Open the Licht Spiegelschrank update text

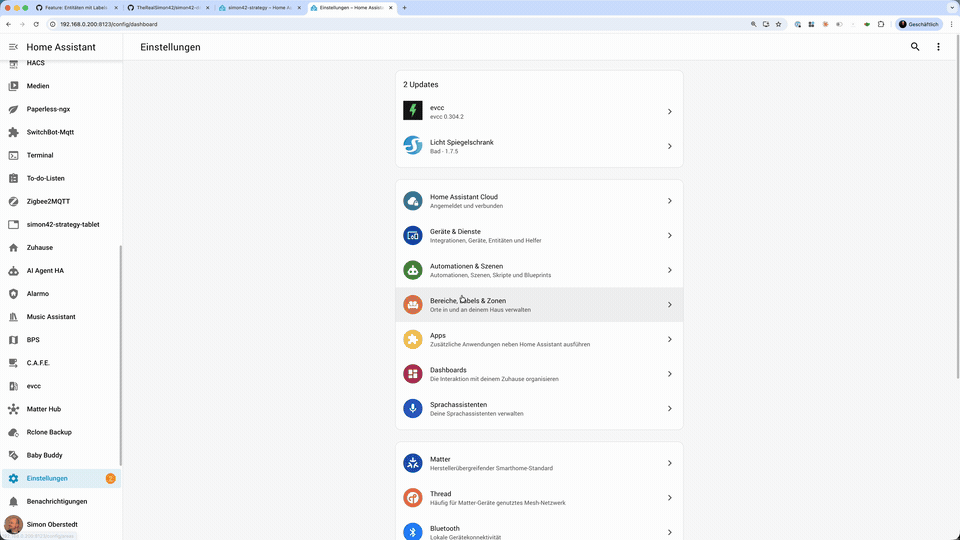click(x=462, y=146)
